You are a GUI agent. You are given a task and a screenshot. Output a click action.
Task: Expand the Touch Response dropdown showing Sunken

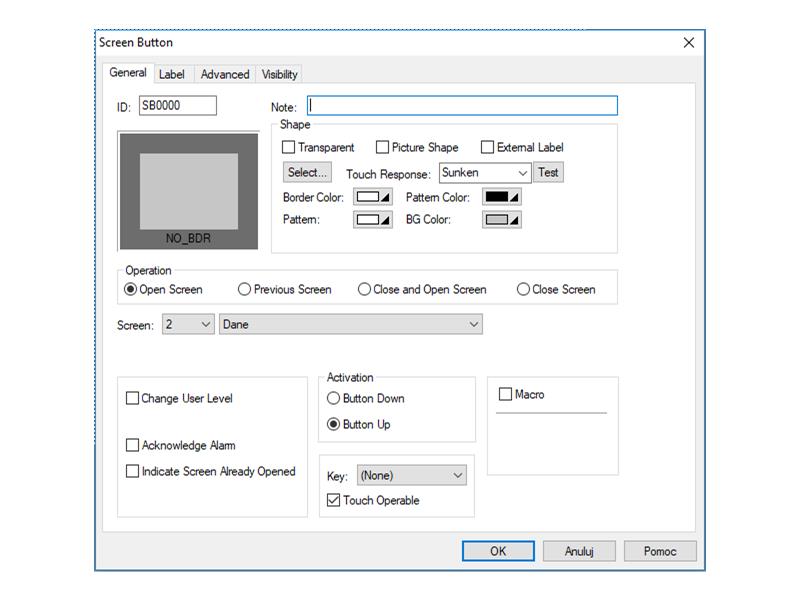(485, 172)
